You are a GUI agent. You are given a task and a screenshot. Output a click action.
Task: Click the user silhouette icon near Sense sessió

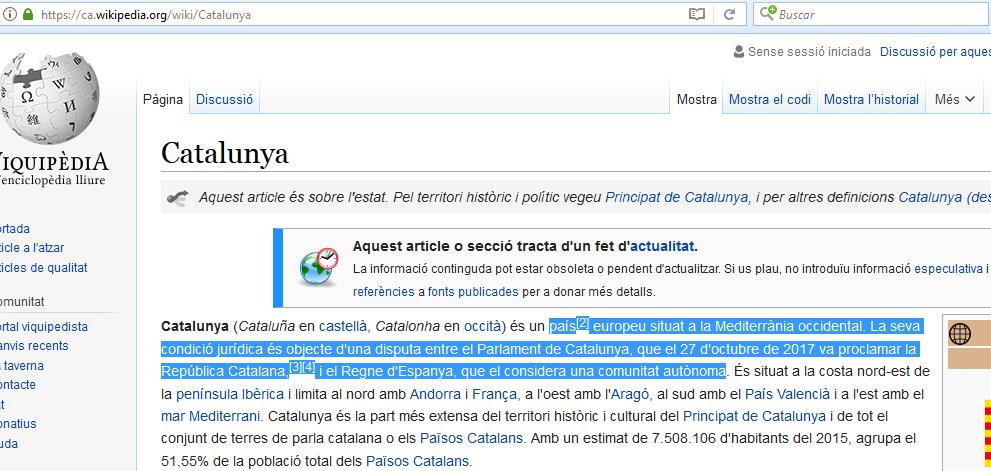tap(738, 52)
